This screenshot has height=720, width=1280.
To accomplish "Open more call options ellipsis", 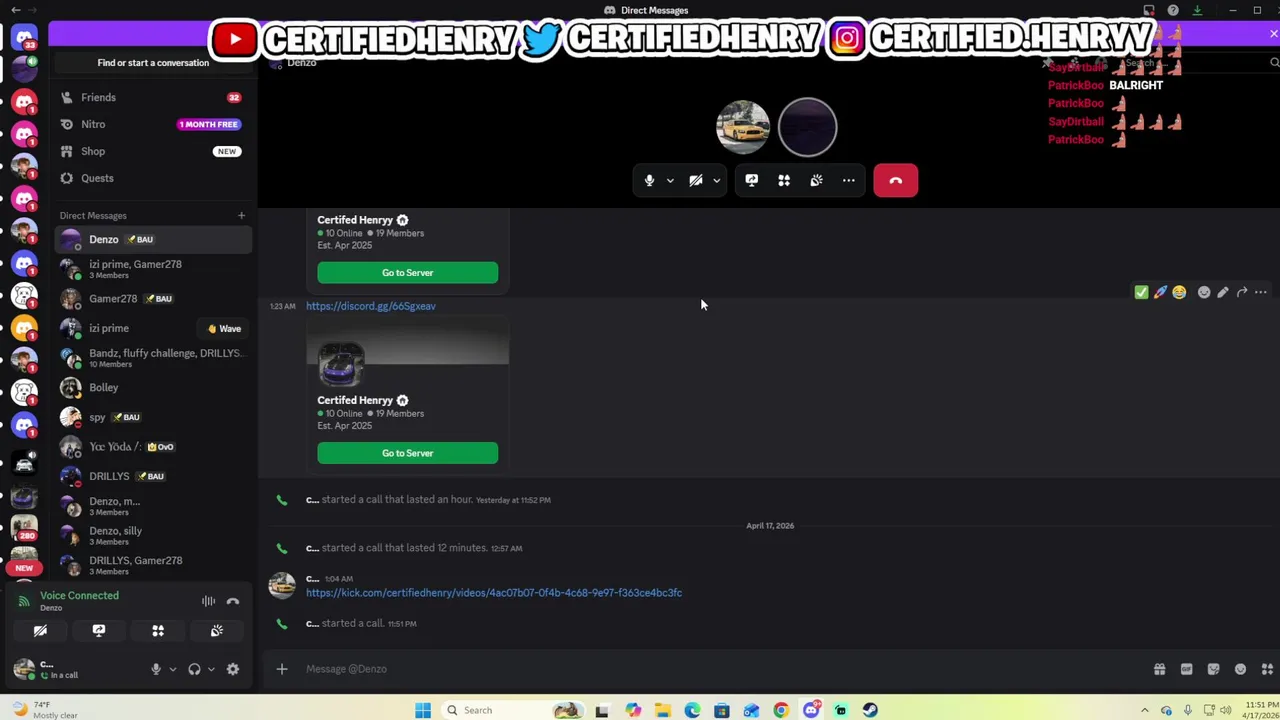I will 848,181.
